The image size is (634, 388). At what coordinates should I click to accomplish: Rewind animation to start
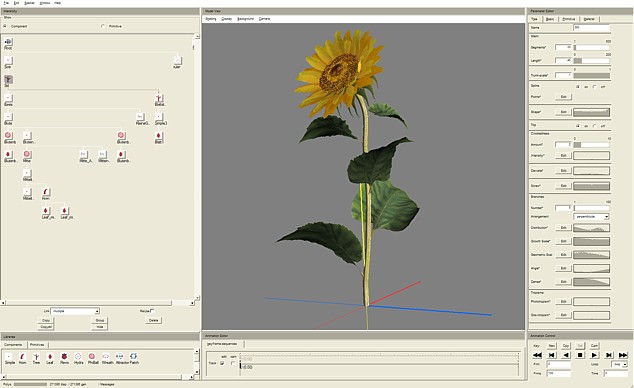(537, 355)
